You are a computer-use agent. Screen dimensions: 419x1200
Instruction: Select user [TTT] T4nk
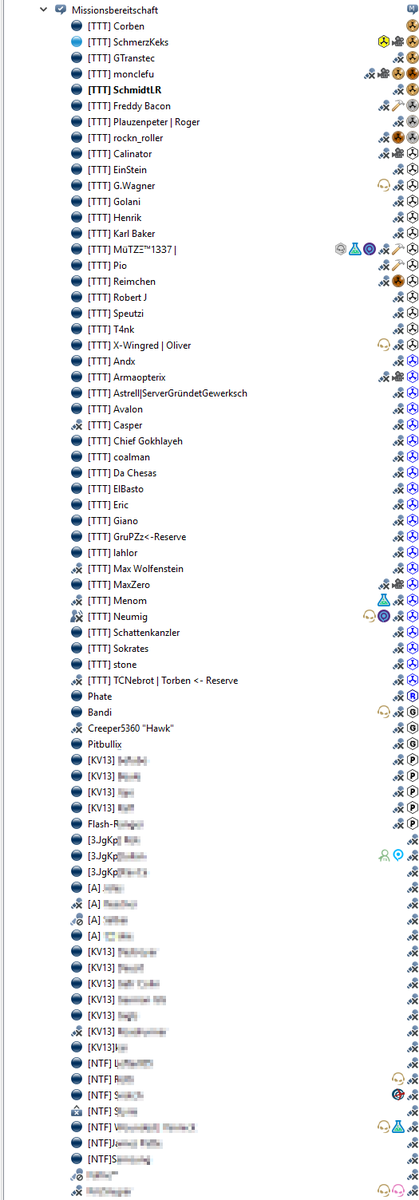pos(112,330)
